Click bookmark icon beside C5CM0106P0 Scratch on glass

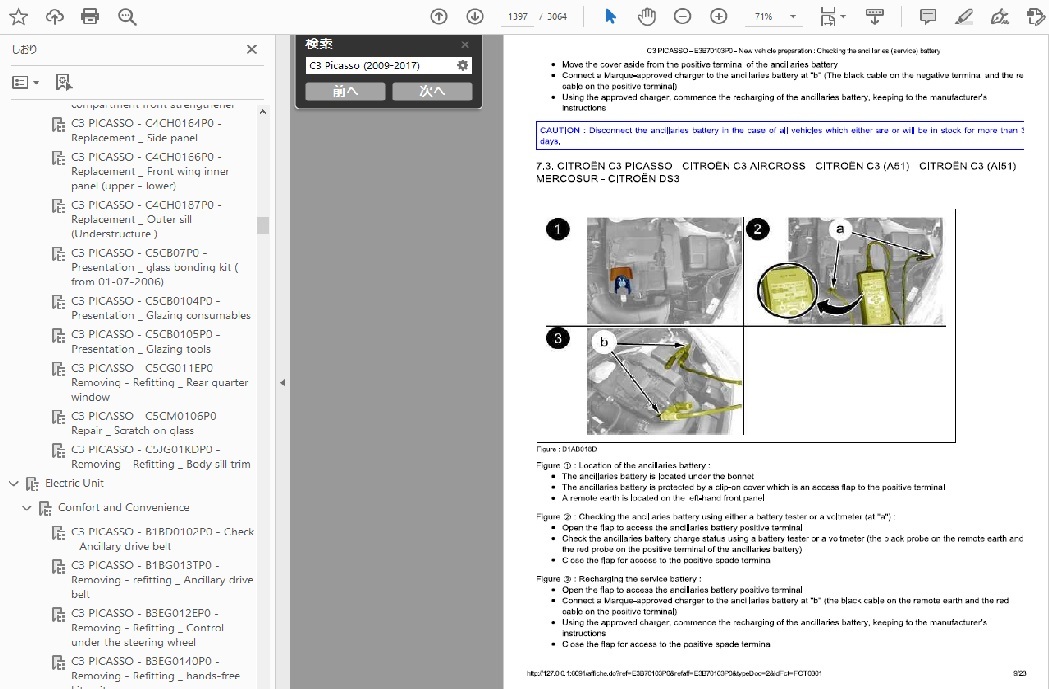(58, 416)
